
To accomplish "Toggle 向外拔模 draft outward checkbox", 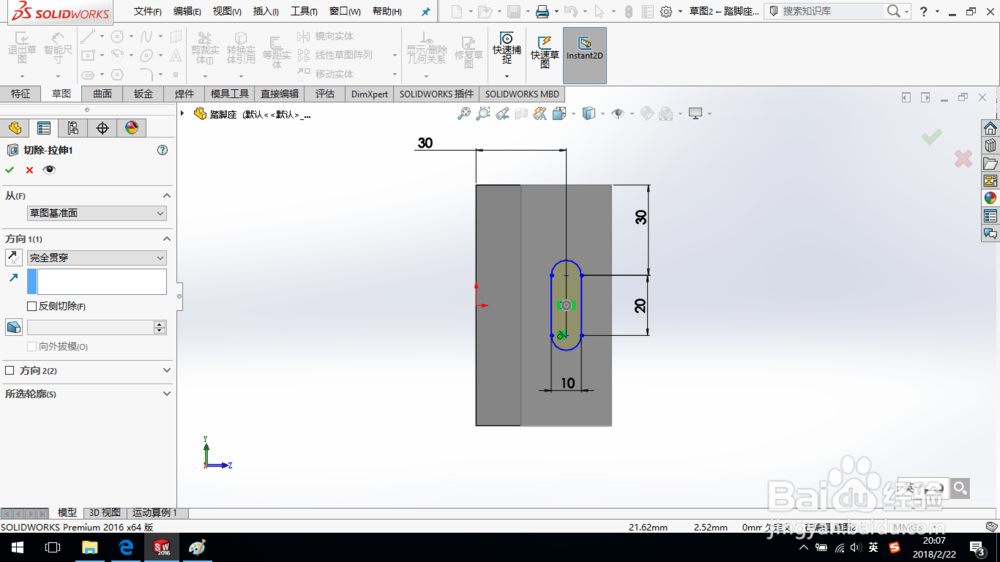I will pyautogui.click(x=31, y=346).
